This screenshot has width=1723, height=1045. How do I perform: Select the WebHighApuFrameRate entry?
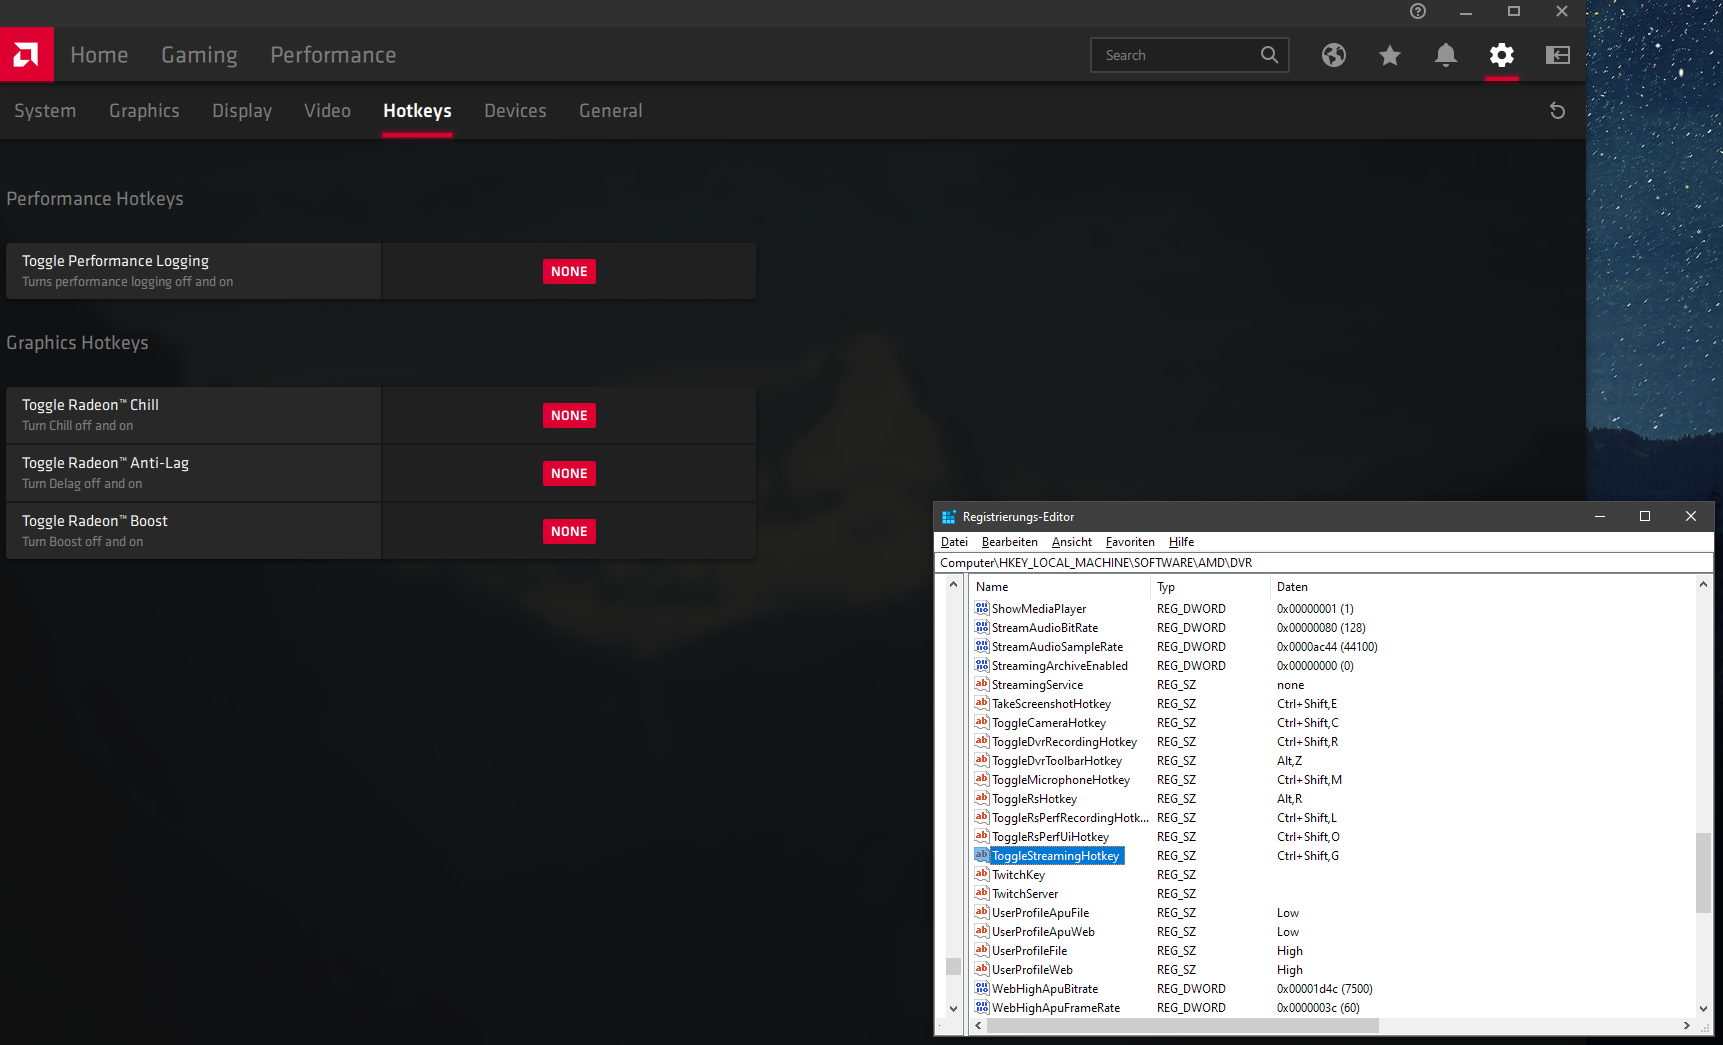(1056, 1008)
